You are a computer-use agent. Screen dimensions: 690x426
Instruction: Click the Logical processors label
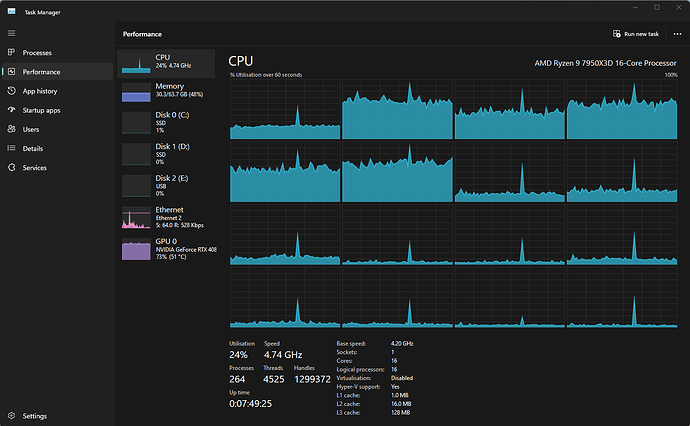[x=360, y=370]
